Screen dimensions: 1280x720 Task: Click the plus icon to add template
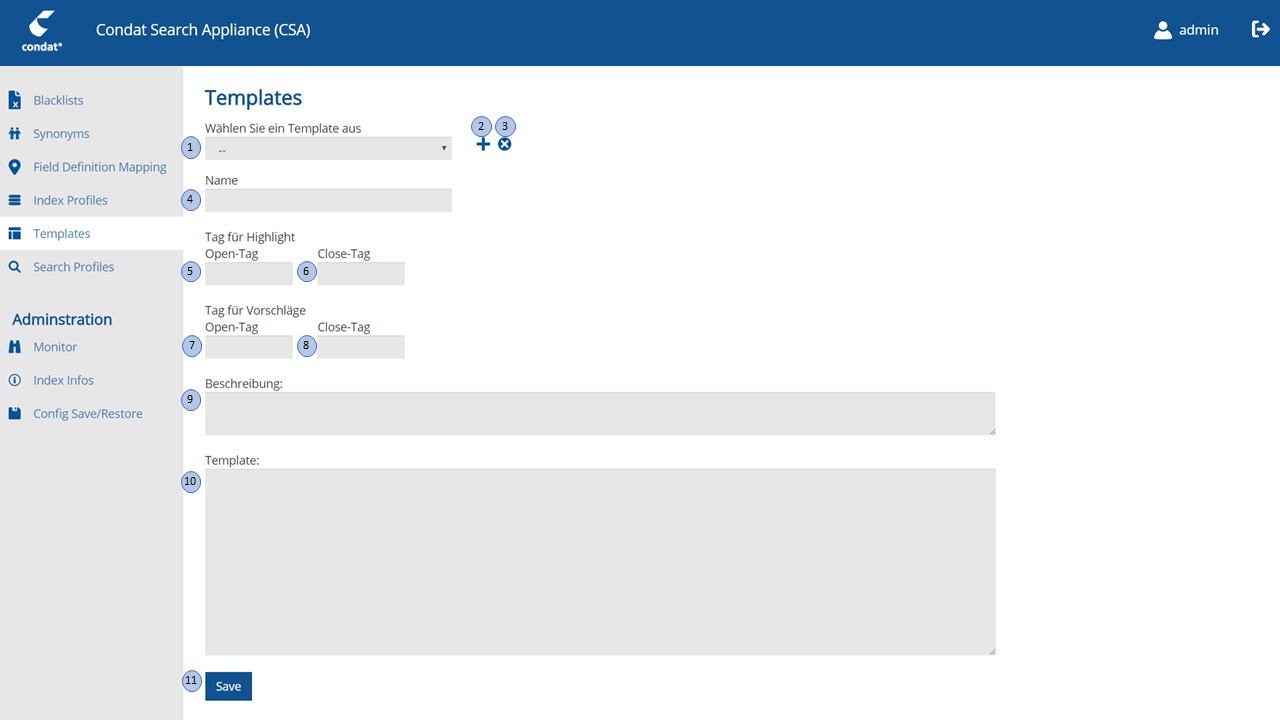pyautogui.click(x=483, y=145)
